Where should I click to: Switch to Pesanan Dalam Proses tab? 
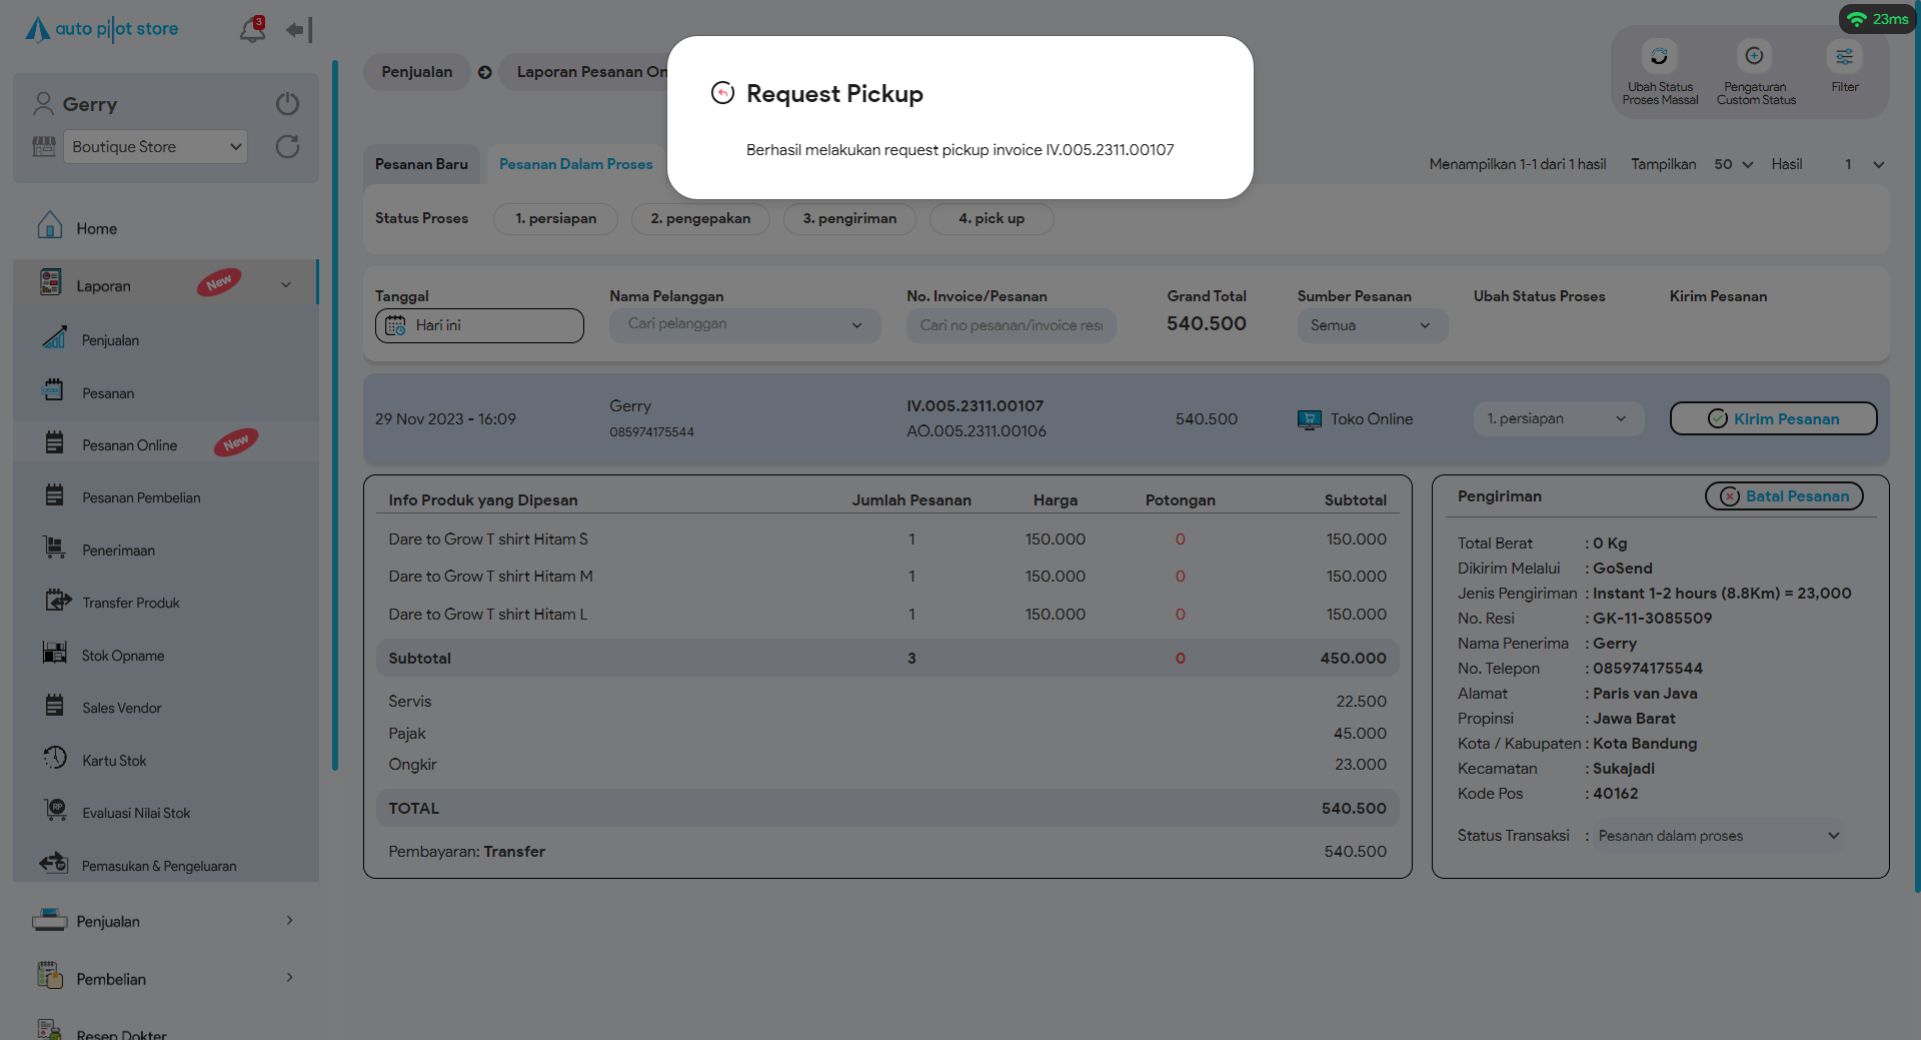[x=575, y=164]
